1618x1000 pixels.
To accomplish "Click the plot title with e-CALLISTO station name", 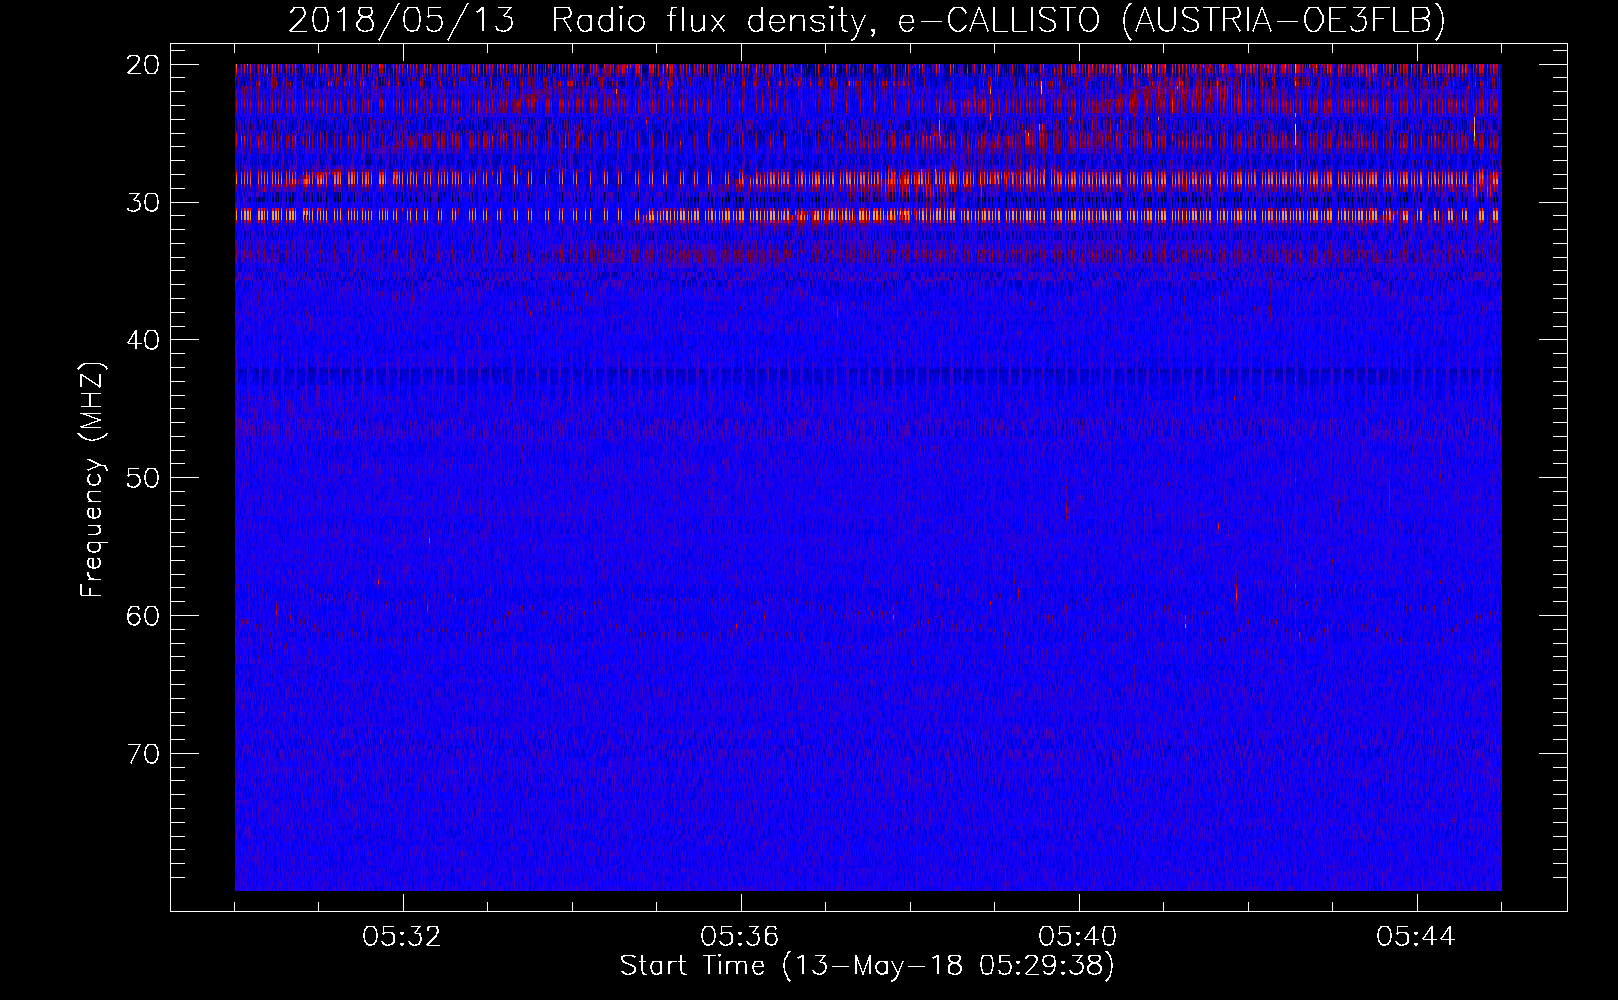I will point(867,21).
